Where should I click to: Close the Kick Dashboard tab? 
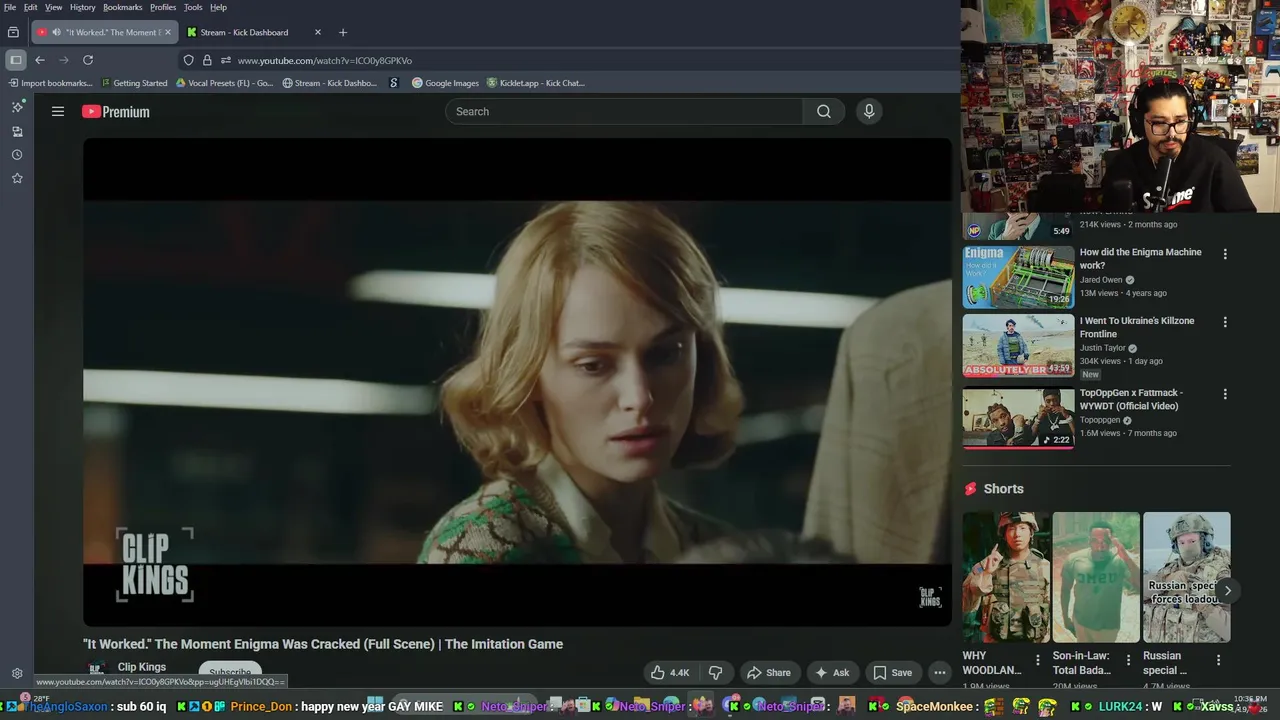pyautogui.click(x=318, y=32)
